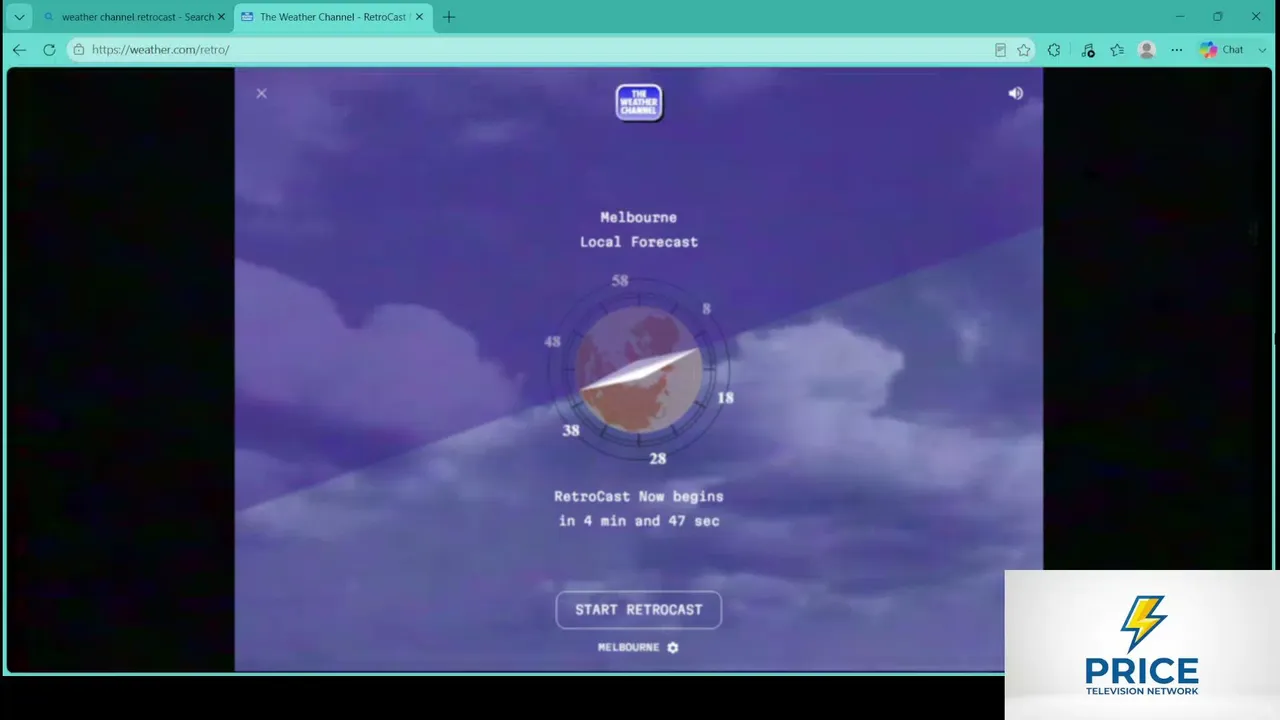The width and height of the screenshot is (1280, 720).
Task: Click the compass globe dial
Action: pyautogui.click(x=639, y=371)
